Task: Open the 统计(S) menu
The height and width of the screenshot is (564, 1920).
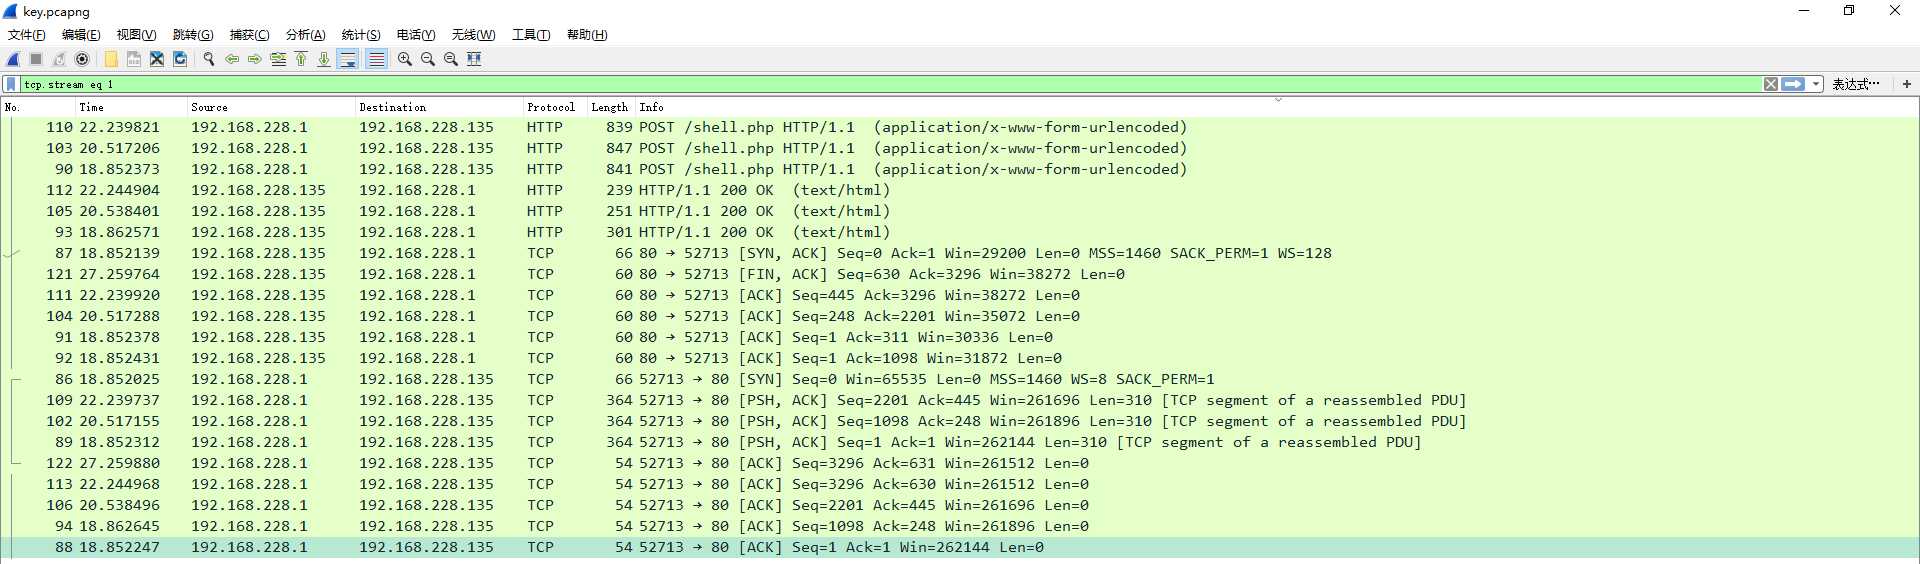Action: click(361, 35)
